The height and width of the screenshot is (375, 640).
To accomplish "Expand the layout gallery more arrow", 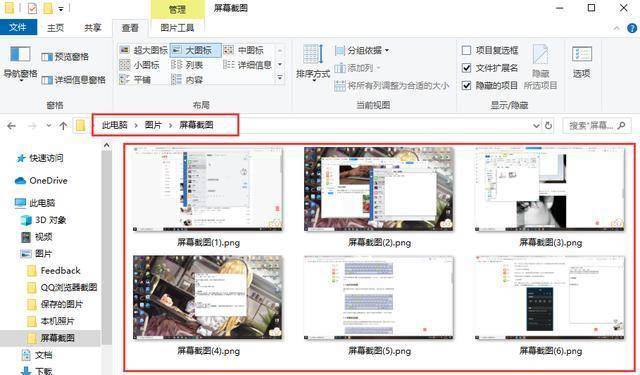I will 280,77.
